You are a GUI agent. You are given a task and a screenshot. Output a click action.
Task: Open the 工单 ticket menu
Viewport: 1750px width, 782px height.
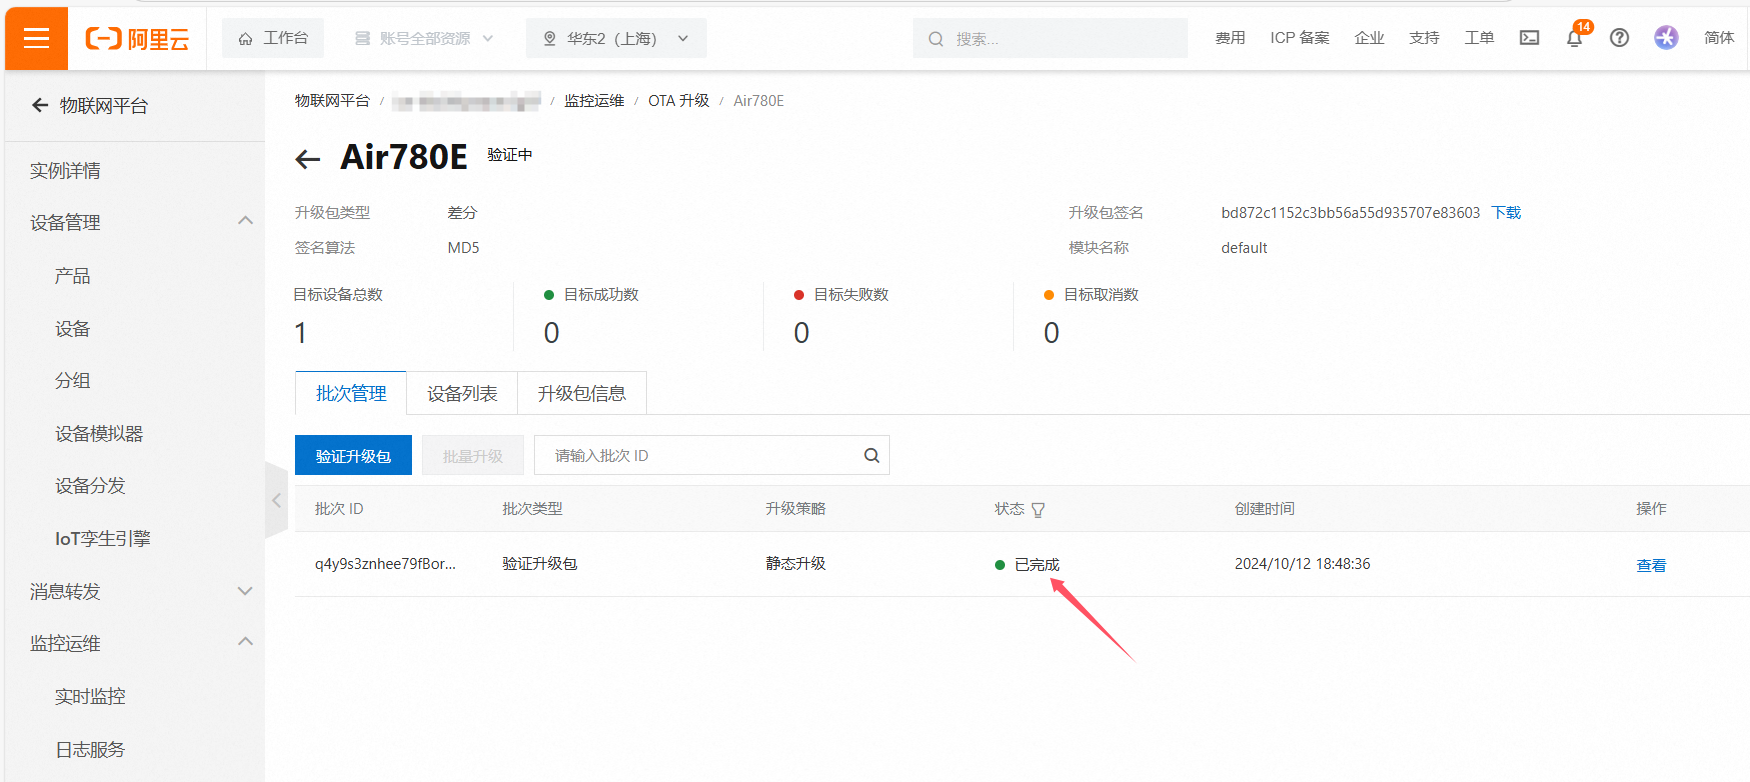click(x=1479, y=38)
